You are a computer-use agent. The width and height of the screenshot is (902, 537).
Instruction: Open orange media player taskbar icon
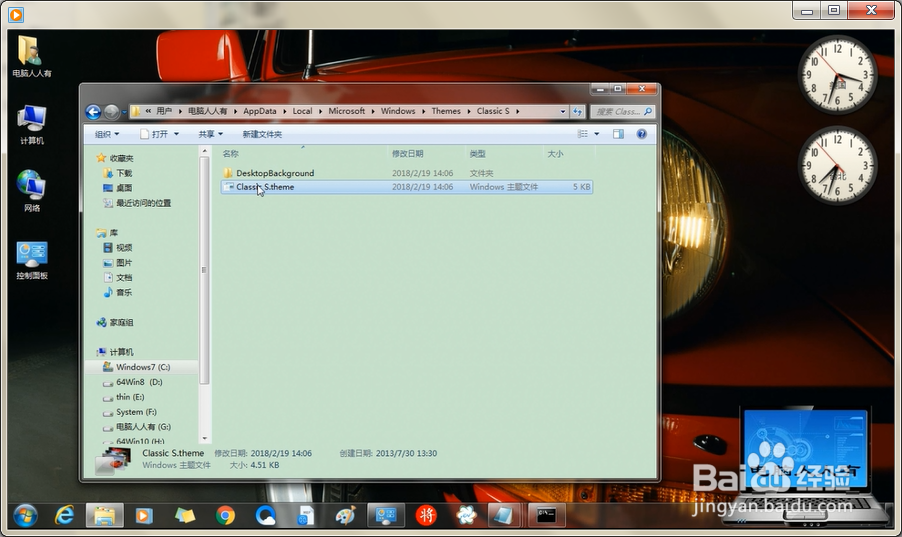coord(144,516)
